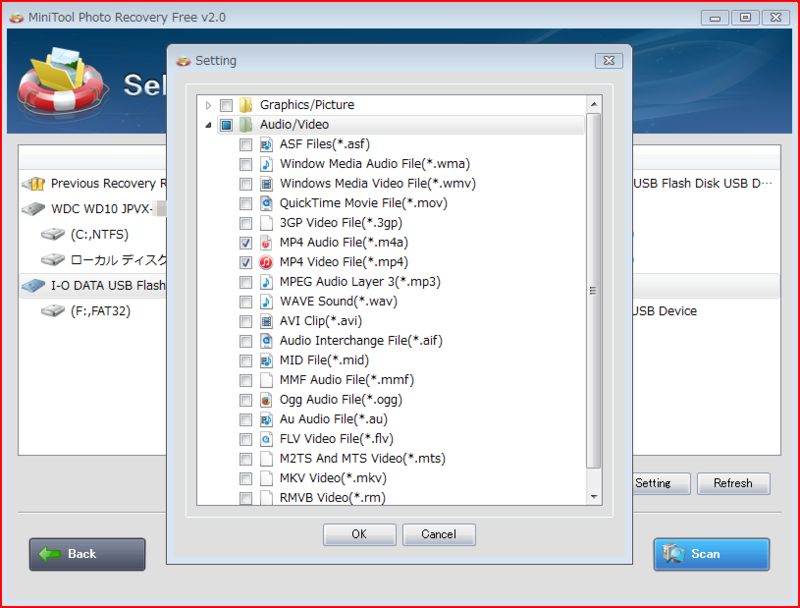This screenshot has width=800, height=608.
Task: Click the MKV Video file icon
Action: pyautogui.click(x=266, y=478)
